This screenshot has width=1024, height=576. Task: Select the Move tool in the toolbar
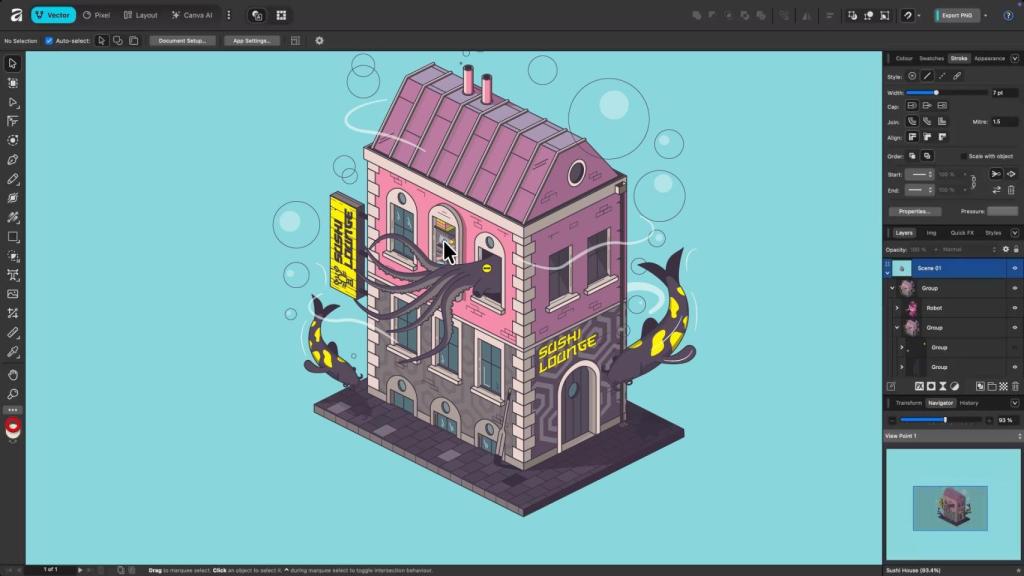(13, 64)
